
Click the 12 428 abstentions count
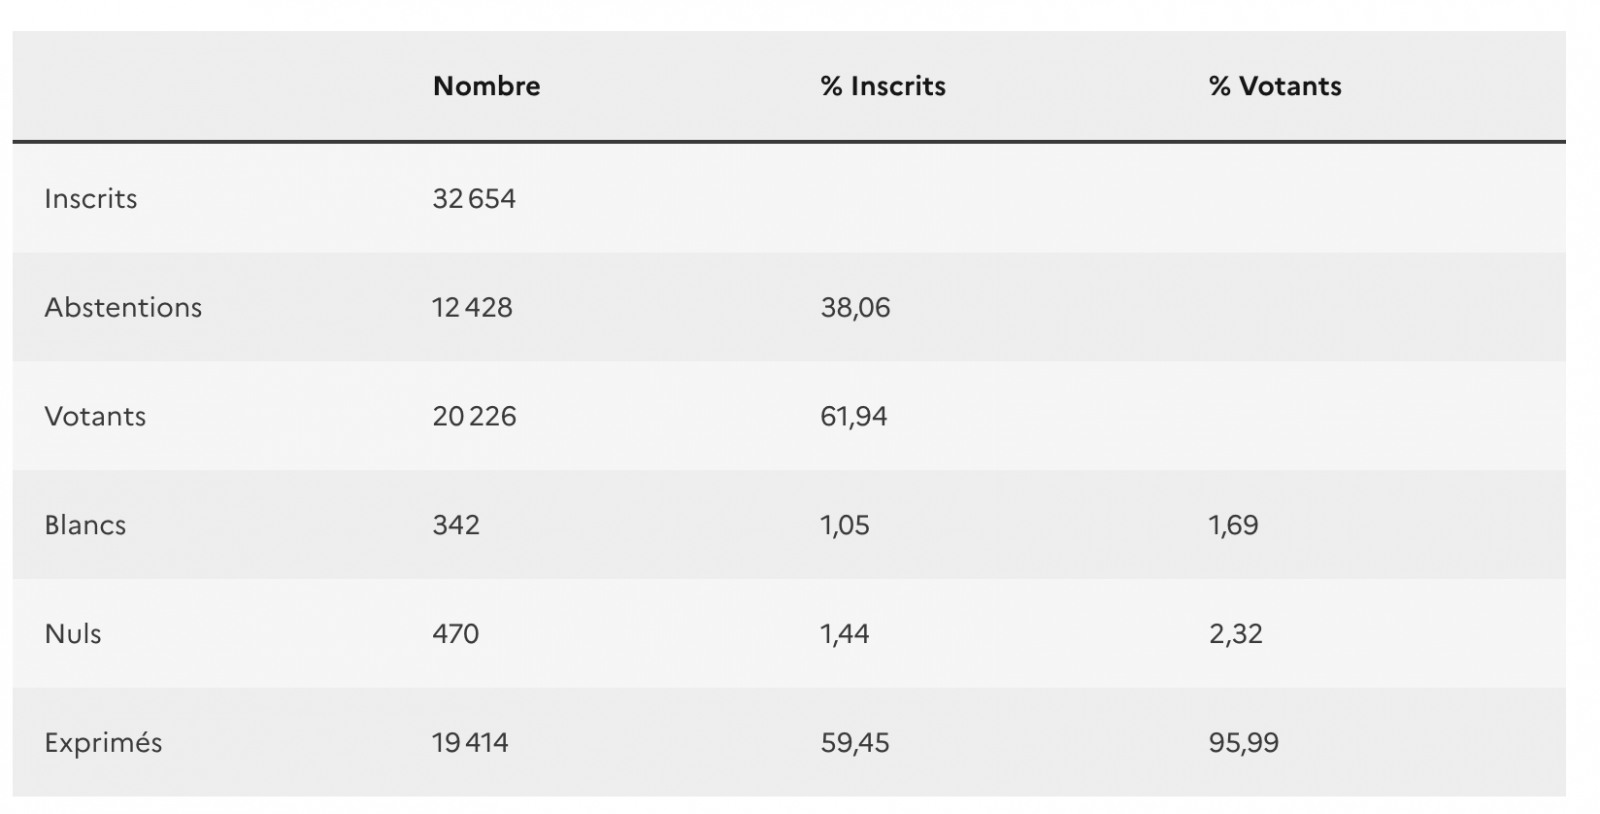coord(472,307)
